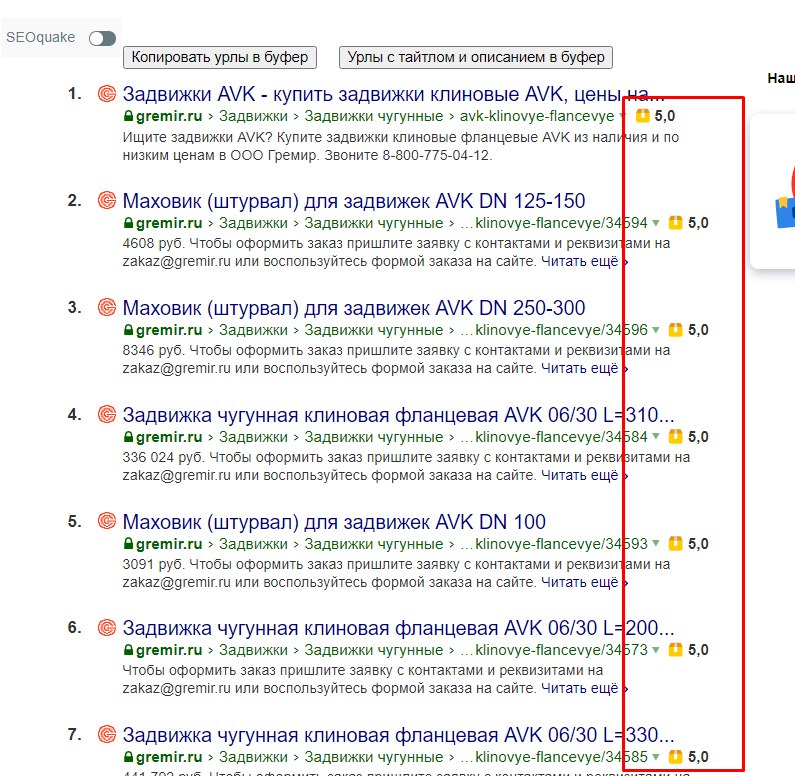Screen dimensions: 795x776
Task: Expand the URL dropdown arrow after klinovye-flancevye/34573
Action: click(x=656, y=650)
